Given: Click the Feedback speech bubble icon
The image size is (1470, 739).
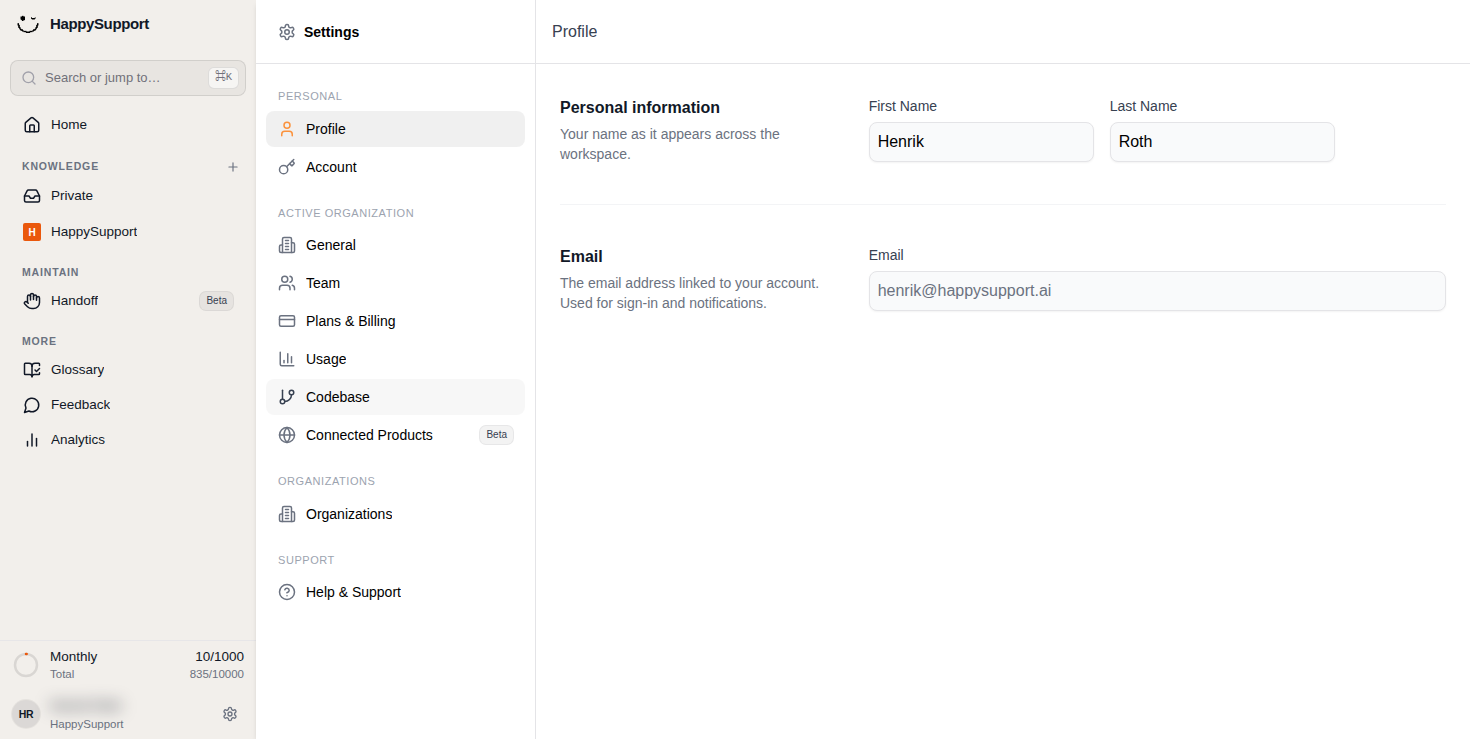Looking at the screenshot, I should (x=32, y=405).
